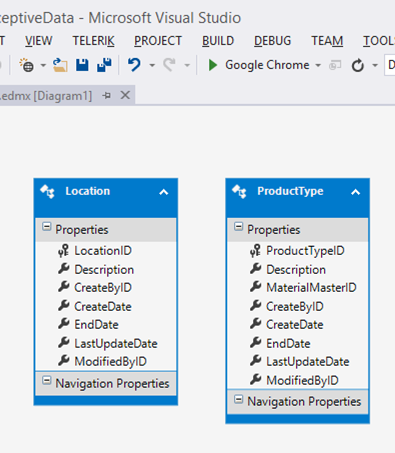
Task: Click wrench icon beside Location LastUpdateDate
Action: coord(64,343)
